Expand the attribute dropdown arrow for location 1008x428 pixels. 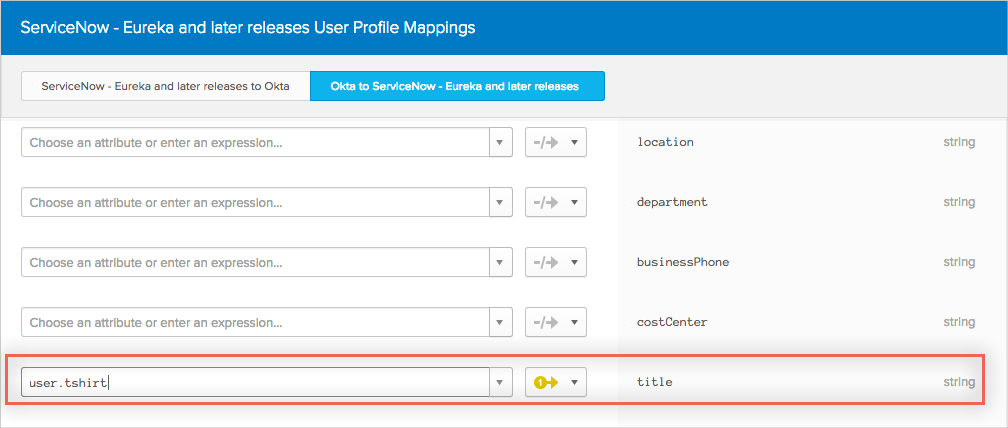tap(500, 142)
